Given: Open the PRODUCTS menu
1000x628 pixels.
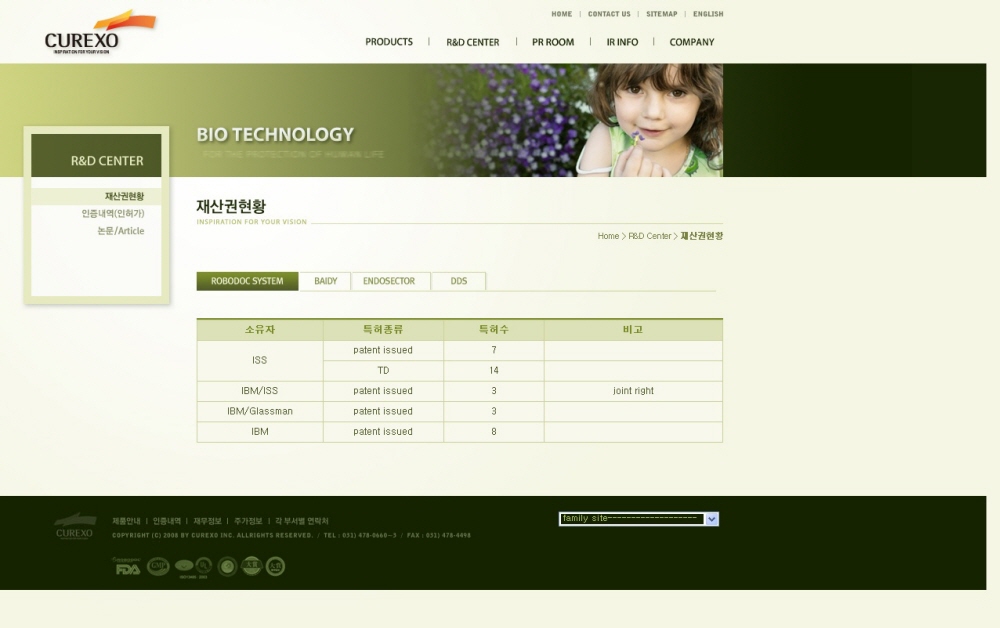Looking at the screenshot, I should [389, 42].
